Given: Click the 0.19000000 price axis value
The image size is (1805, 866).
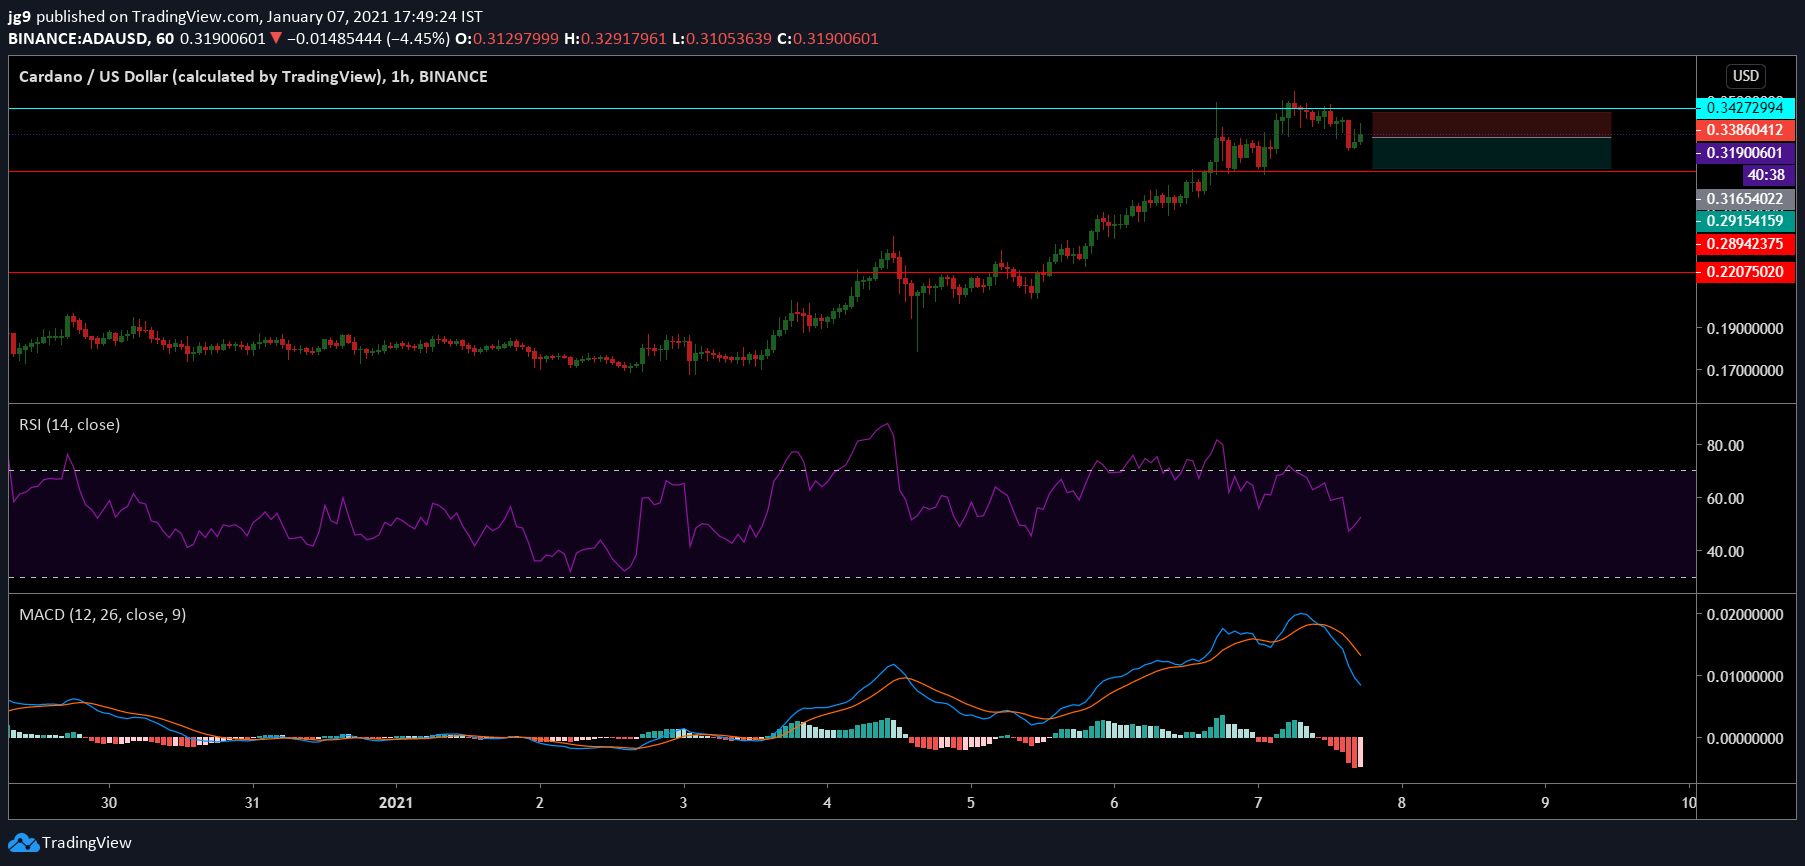Looking at the screenshot, I should pyautogui.click(x=1745, y=329).
